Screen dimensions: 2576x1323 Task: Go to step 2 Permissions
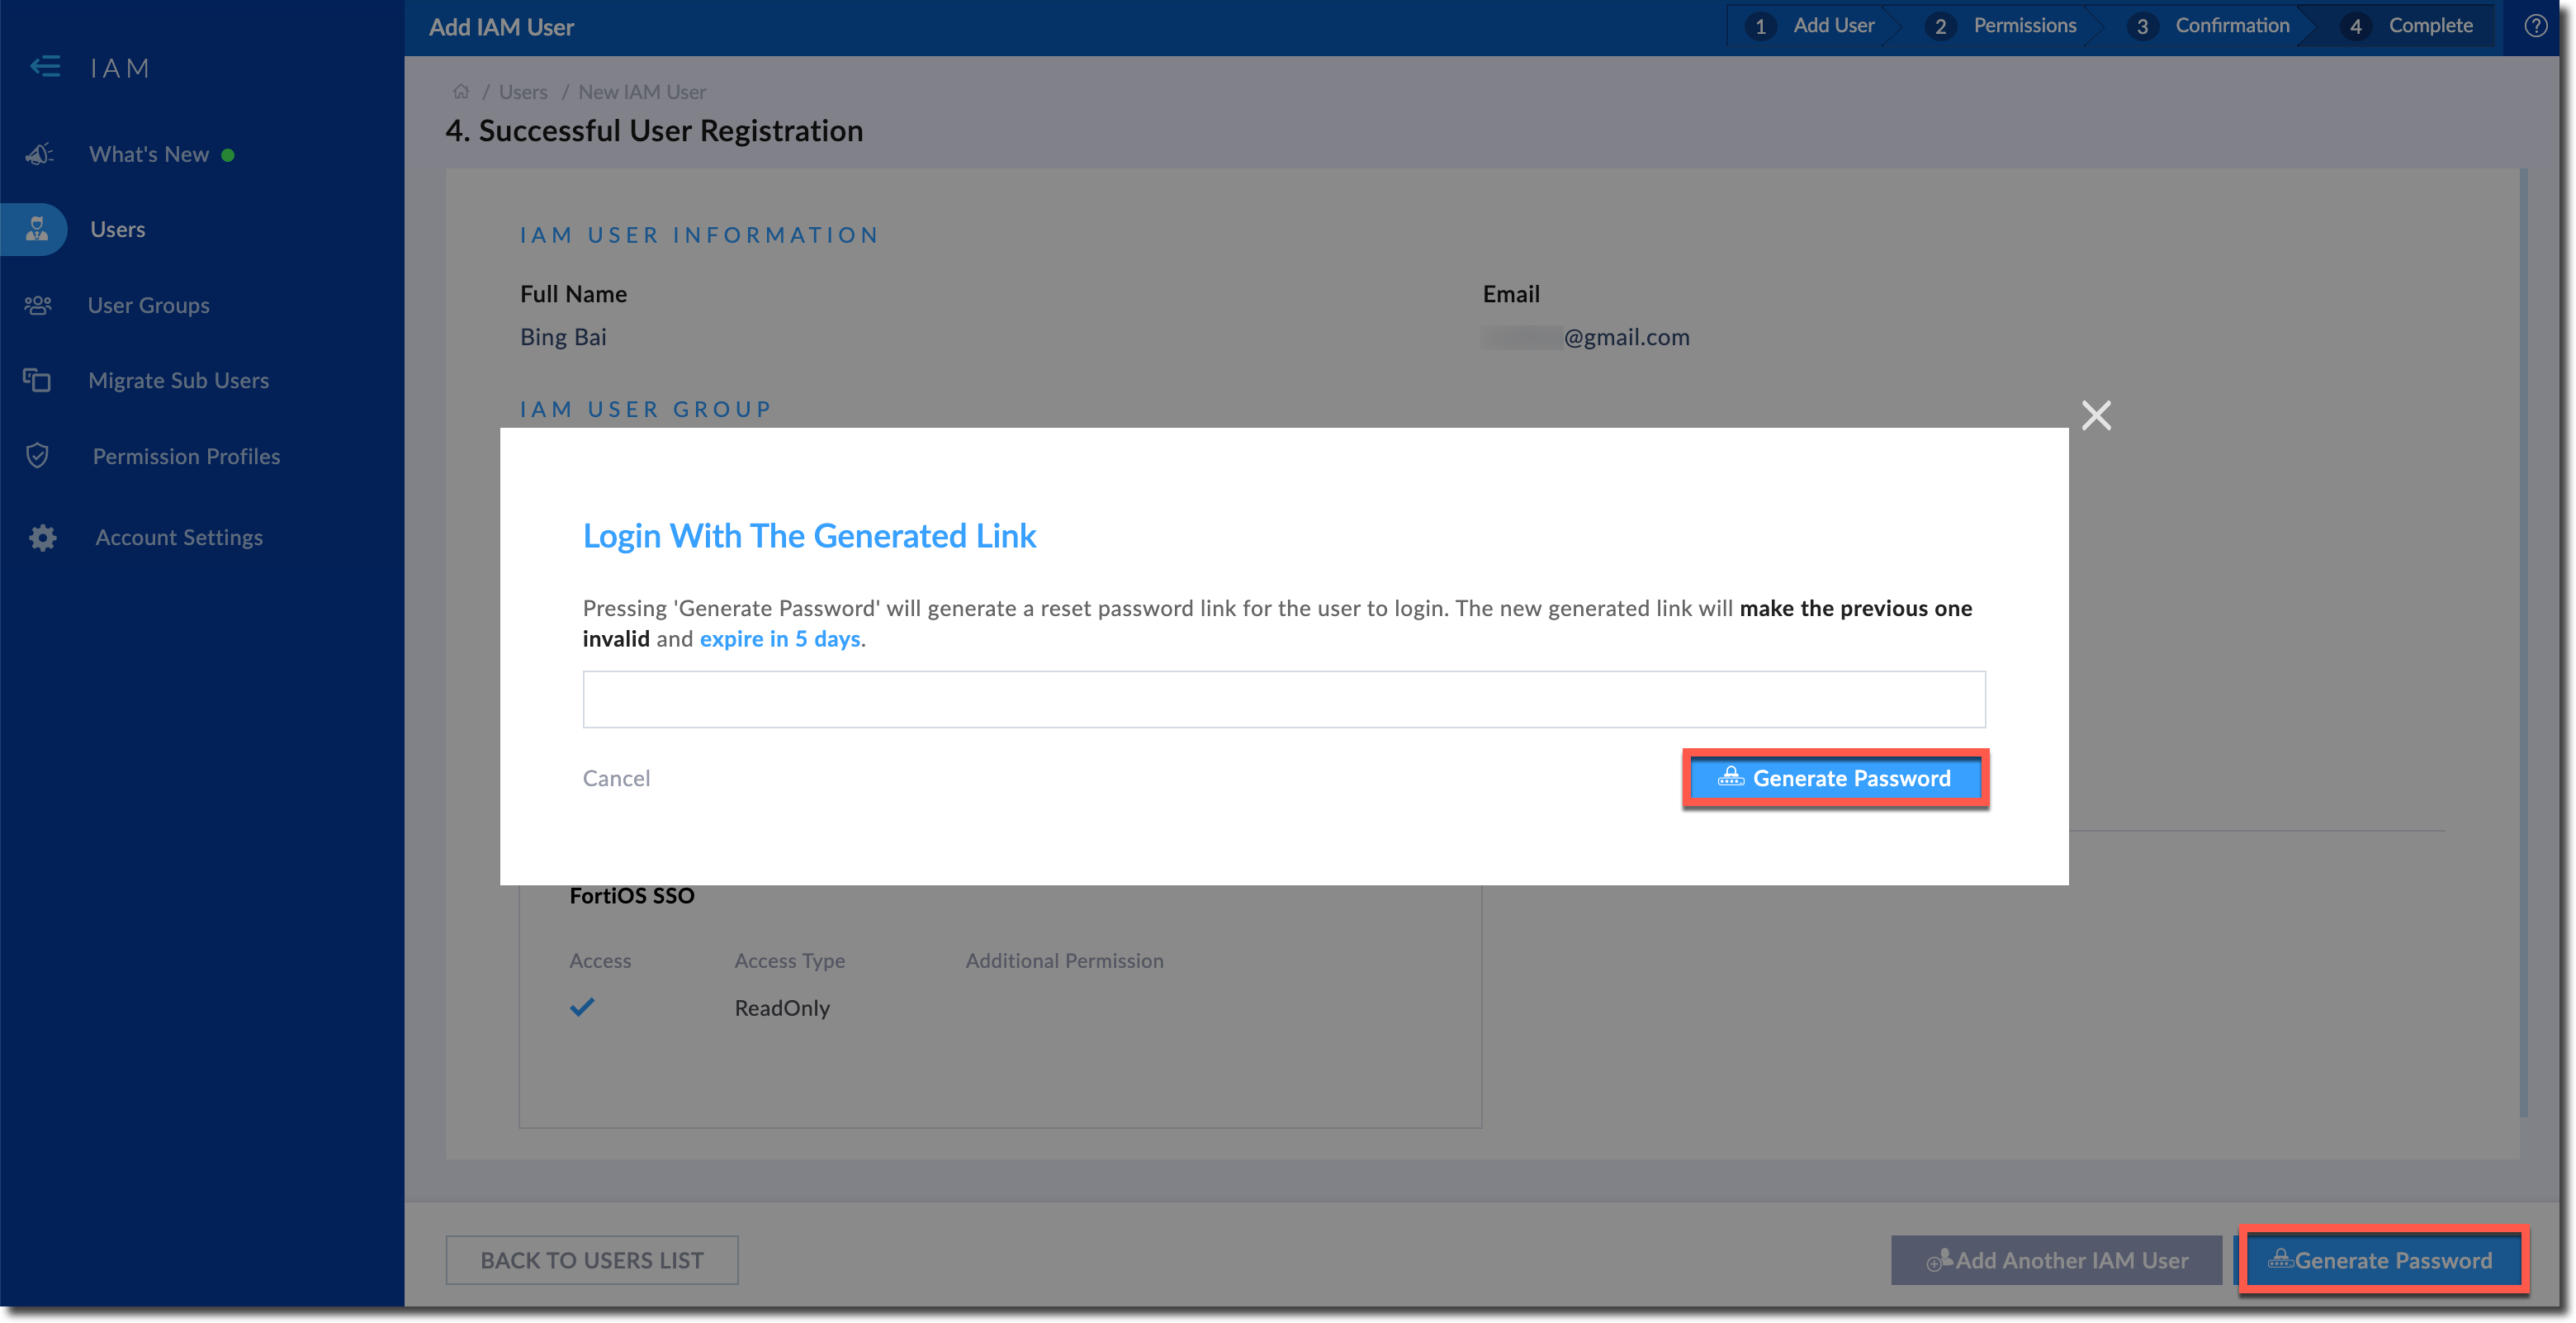2004,26
